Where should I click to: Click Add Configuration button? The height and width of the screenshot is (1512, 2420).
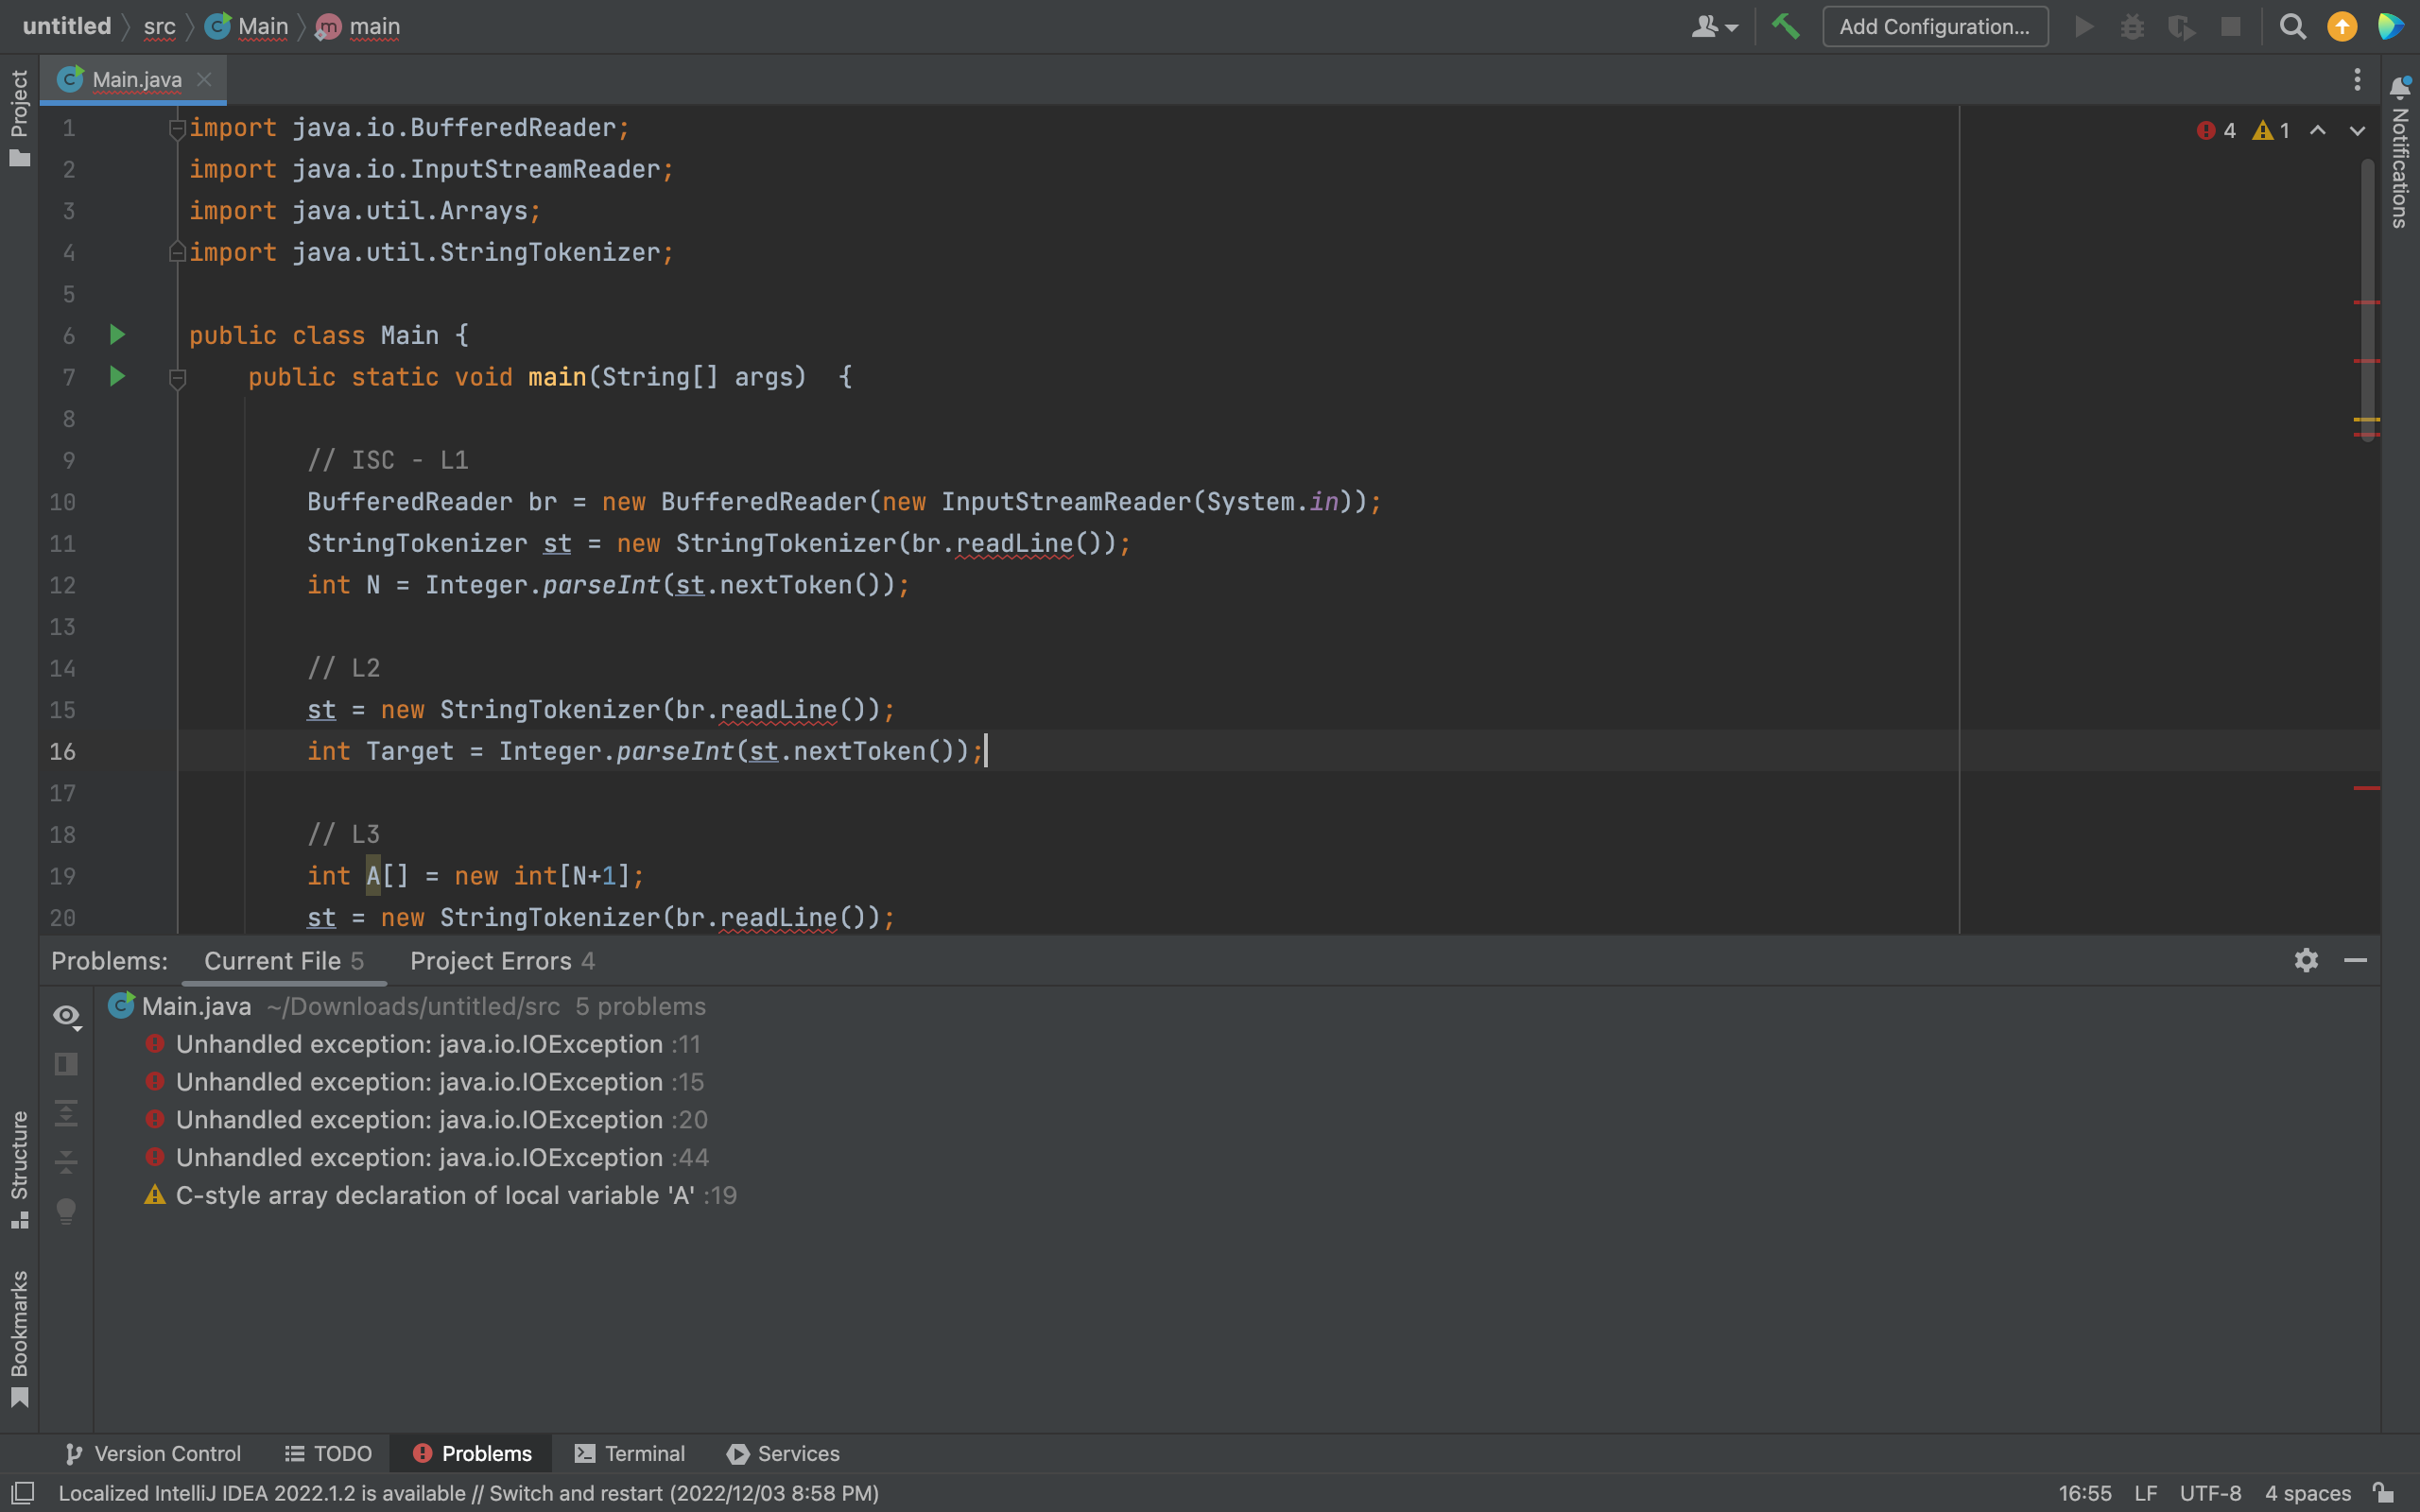coord(1934,27)
